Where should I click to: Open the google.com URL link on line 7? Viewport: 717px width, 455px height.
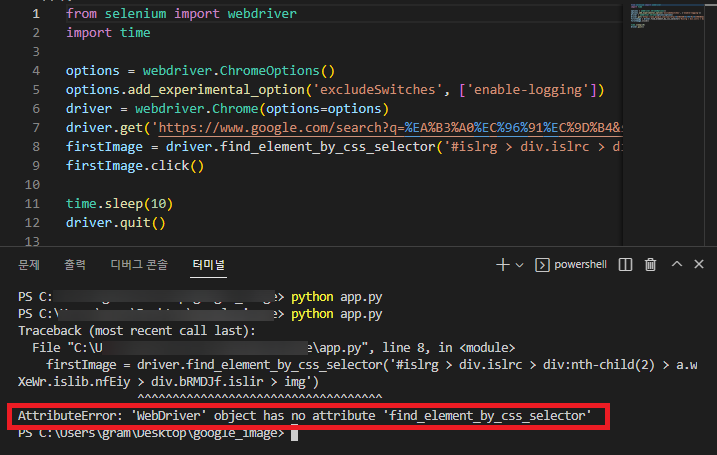tap(390, 128)
